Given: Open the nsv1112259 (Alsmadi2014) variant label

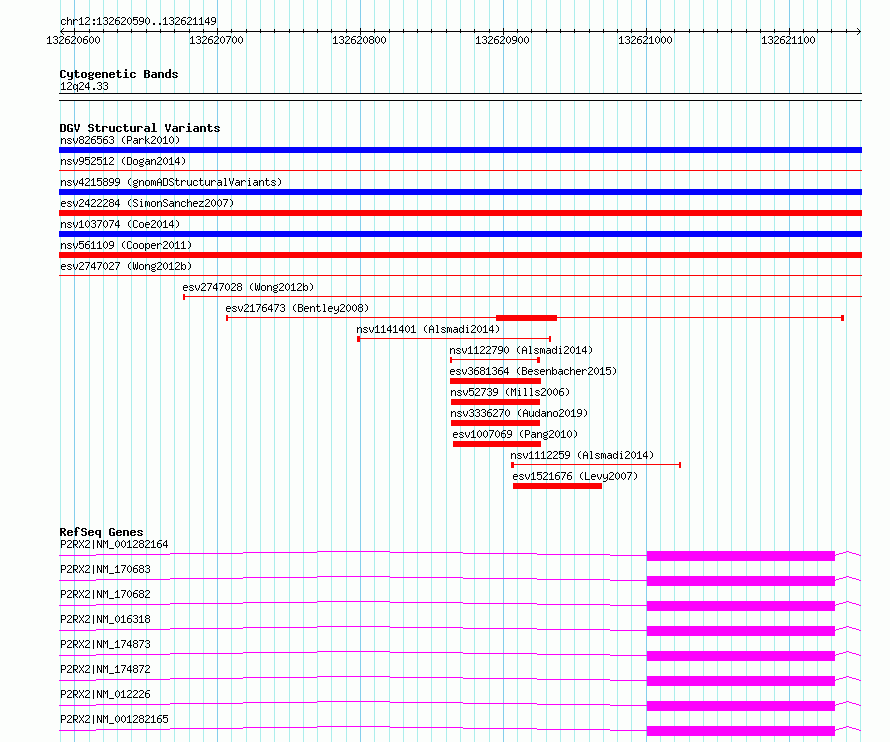Looking at the screenshot, I should (582, 455).
